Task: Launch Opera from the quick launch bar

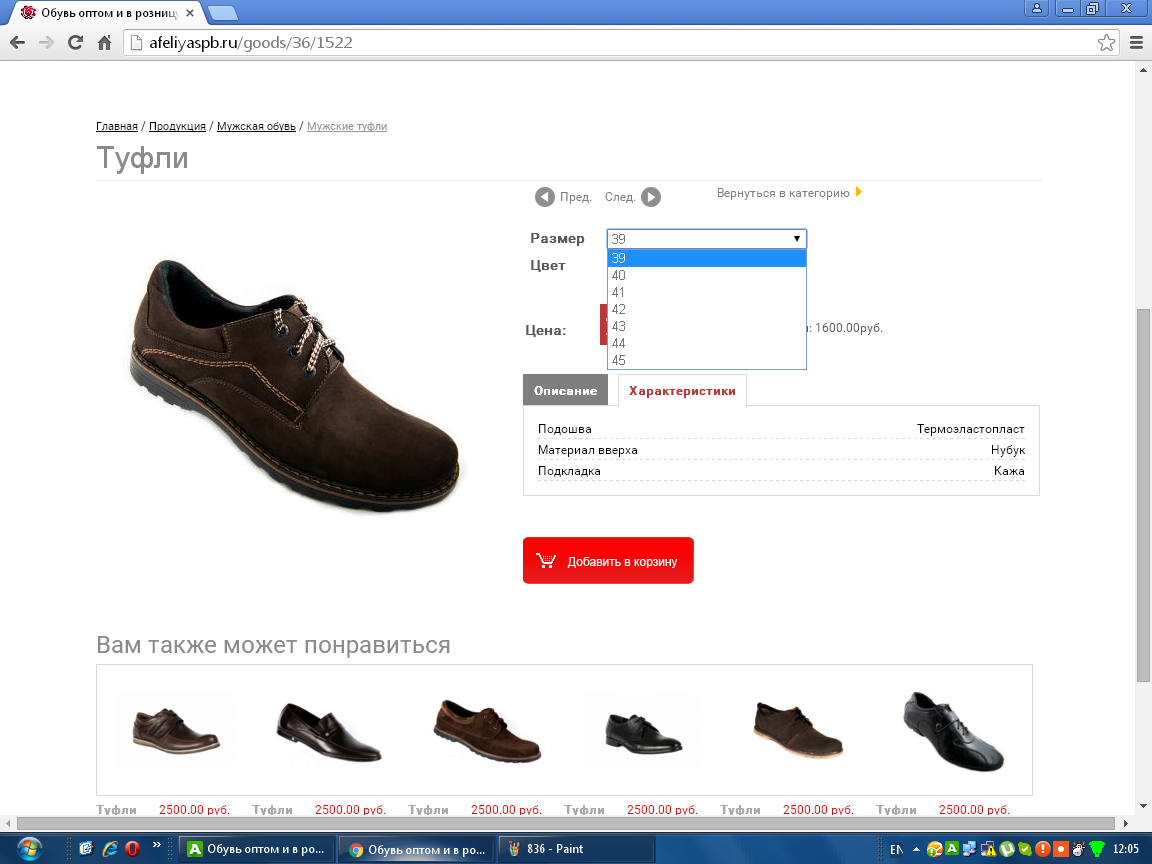Action: [x=132, y=849]
